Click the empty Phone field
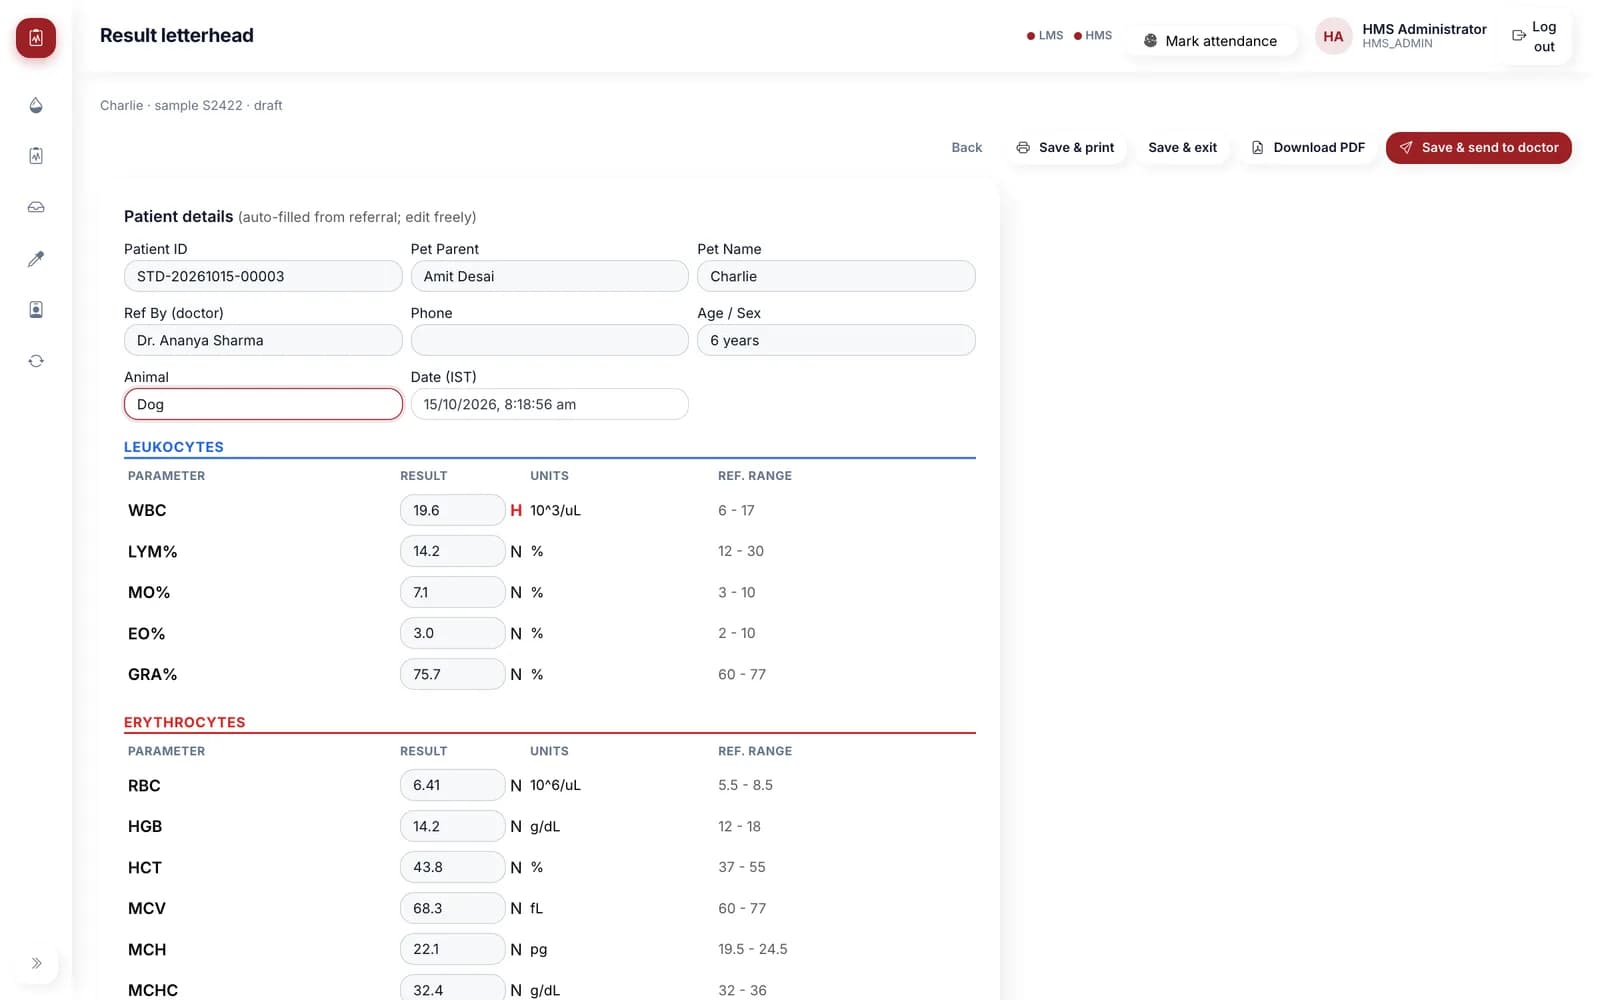This screenshot has height=1000, width=1600. tap(549, 340)
